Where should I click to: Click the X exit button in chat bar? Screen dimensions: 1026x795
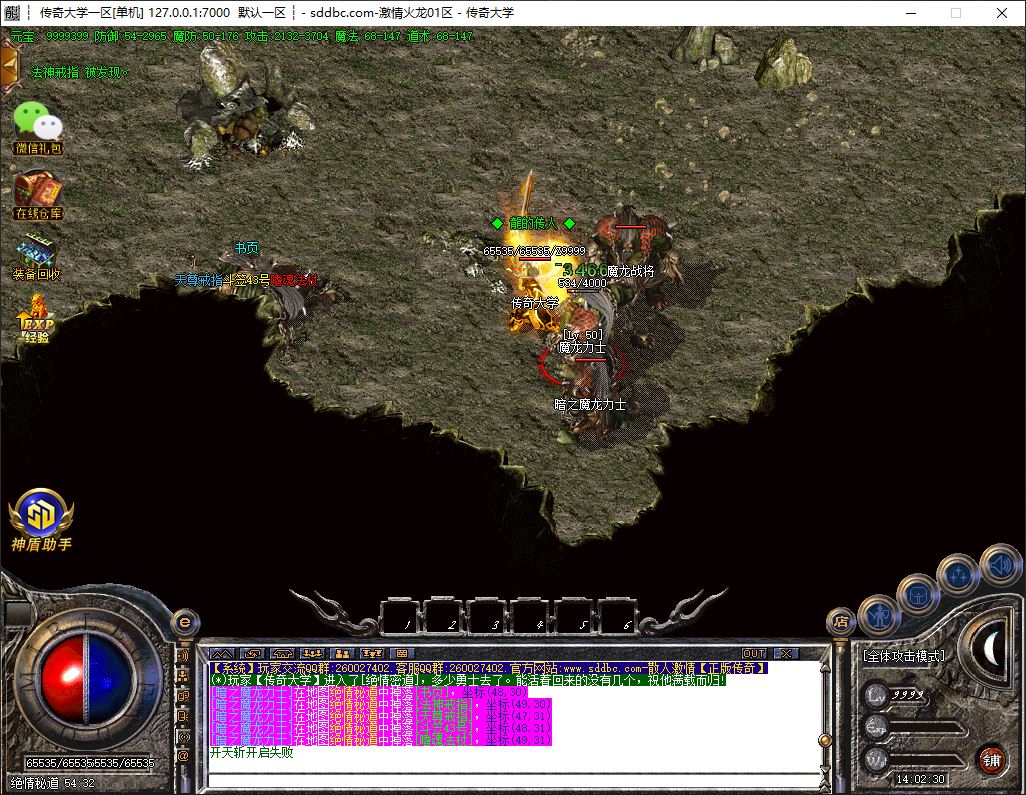[x=786, y=653]
